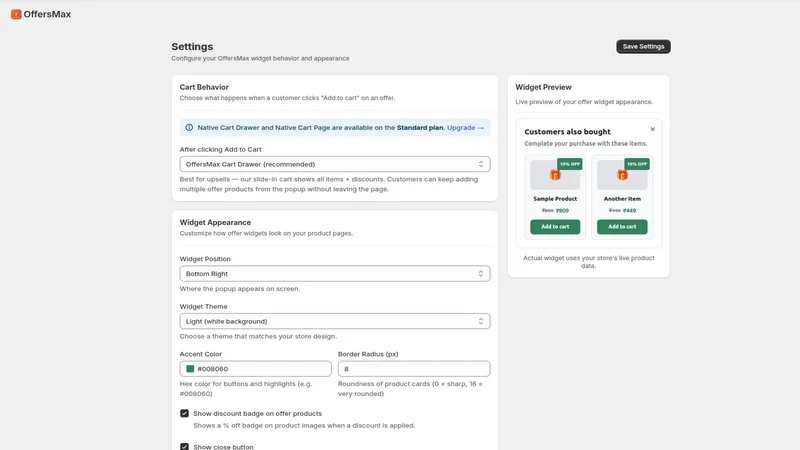Screen dimensions: 800x450
Task: Click the Actual widget uses live data note
Action: (589, 262)
